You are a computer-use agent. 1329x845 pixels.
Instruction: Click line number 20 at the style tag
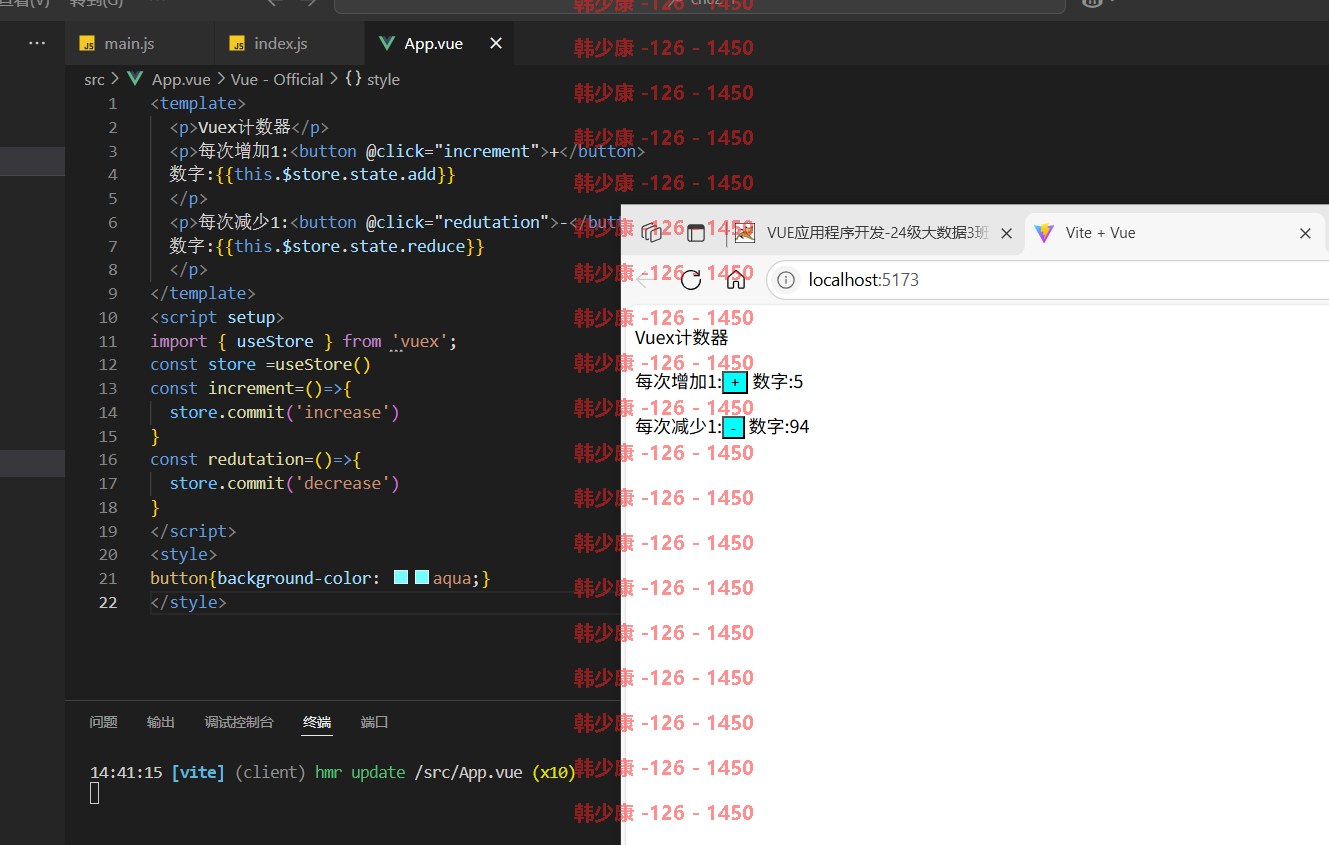point(108,554)
